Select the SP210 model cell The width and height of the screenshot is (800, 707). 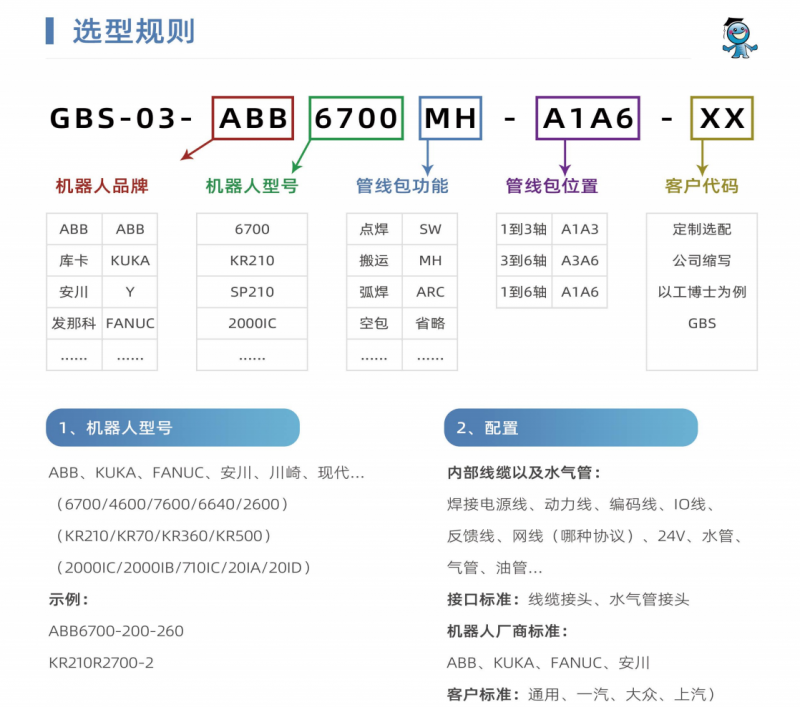coord(252,292)
